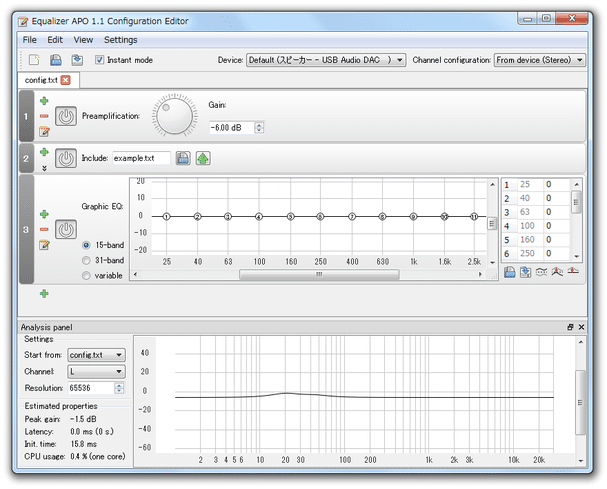The height and width of the screenshot is (489, 607).
Task: Click the Save toolbar icon
Action: coord(56,60)
